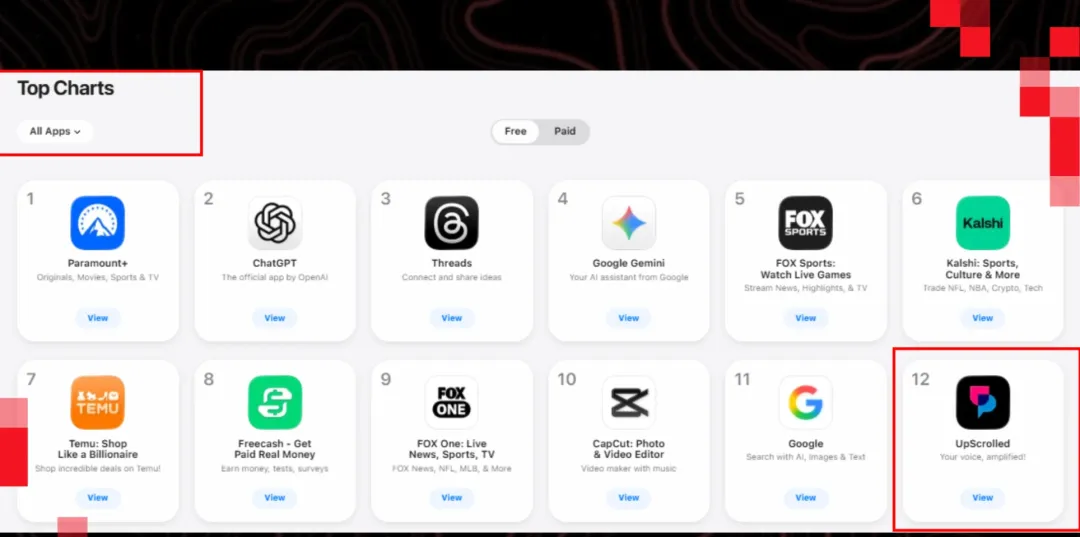Switch the chart toggle to Paid
The height and width of the screenshot is (537, 1080).
click(565, 131)
